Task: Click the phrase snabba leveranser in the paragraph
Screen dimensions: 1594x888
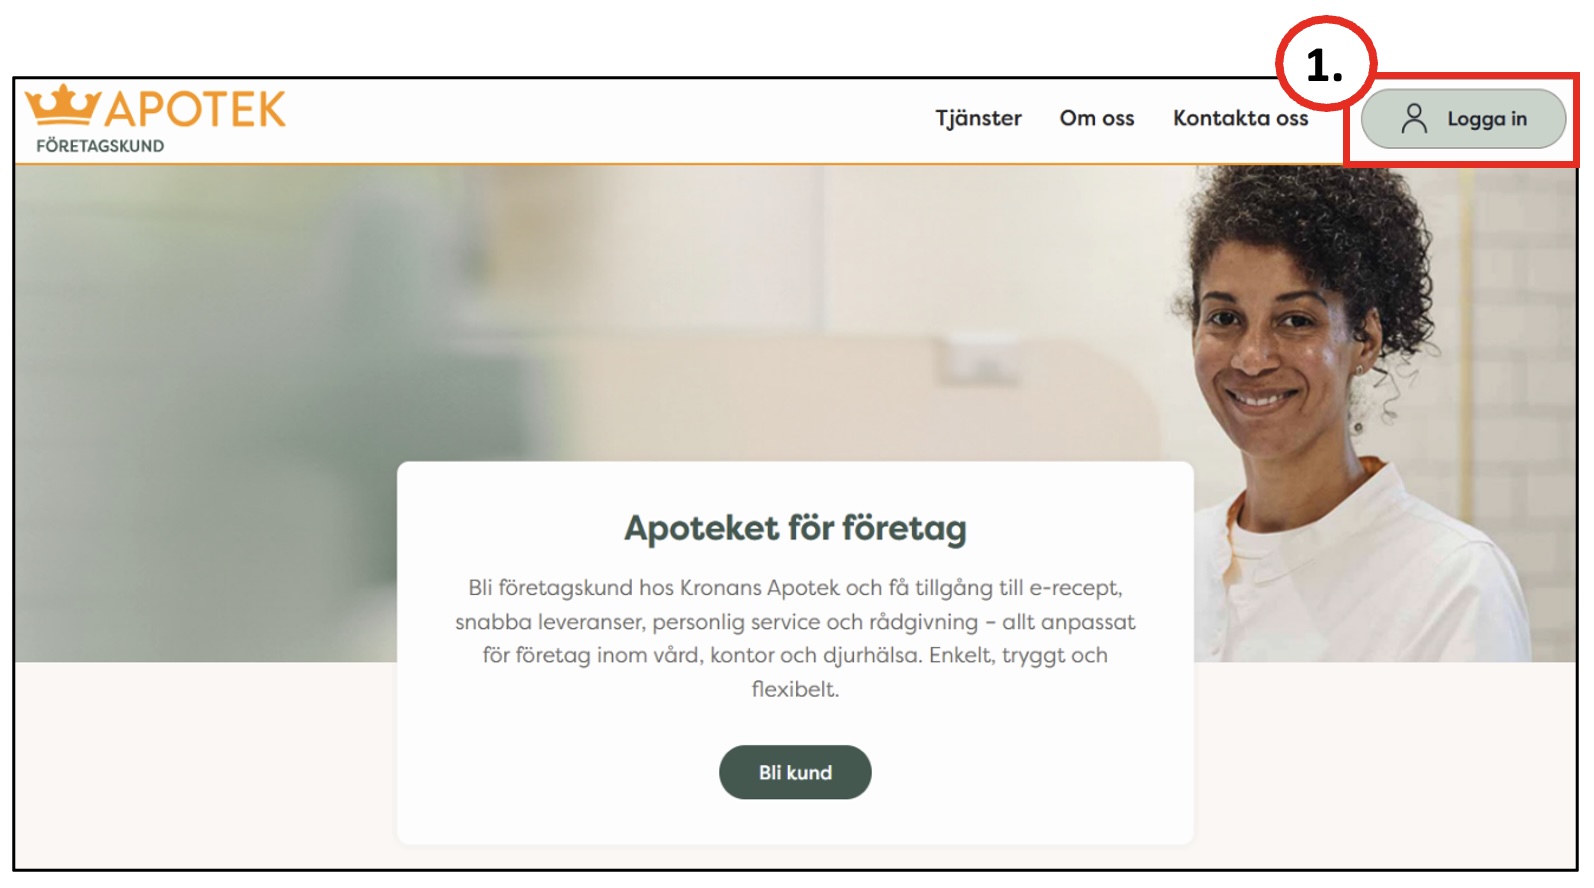Action: (x=549, y=622)
